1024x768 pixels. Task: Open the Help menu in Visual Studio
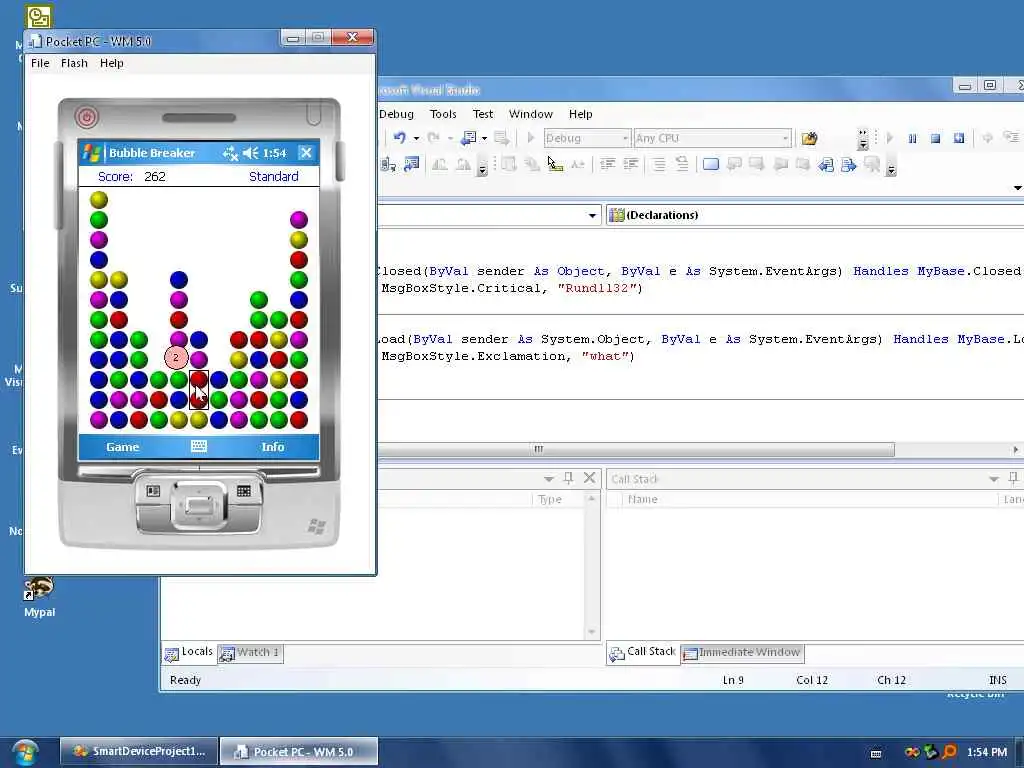coord(580,114)
